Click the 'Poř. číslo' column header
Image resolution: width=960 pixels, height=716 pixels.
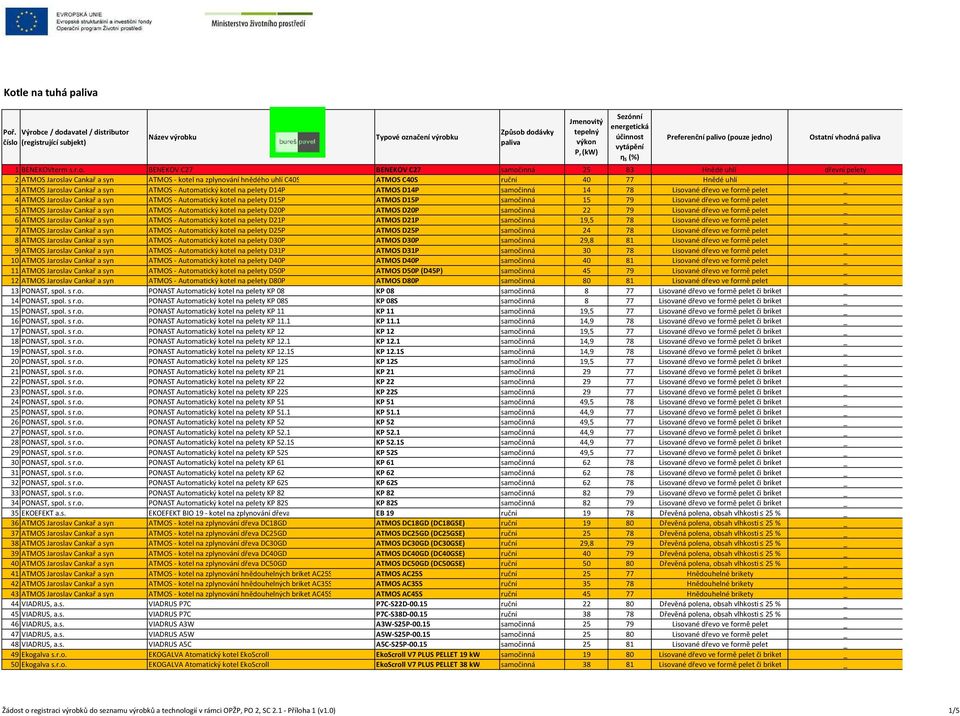10,137
